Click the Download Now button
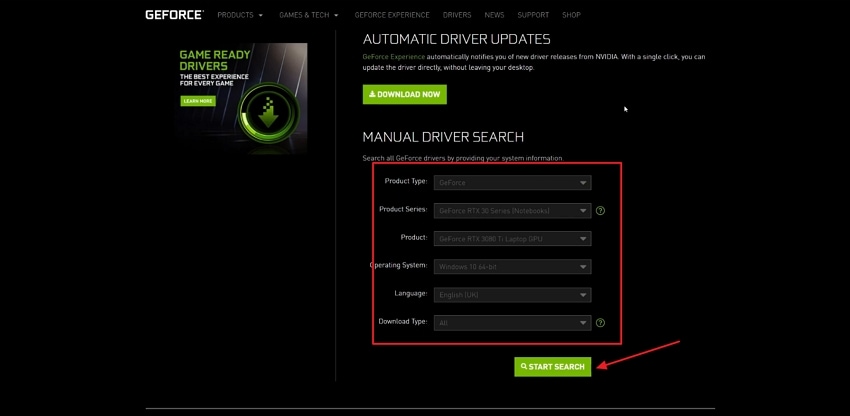Image resolution: width=850 pixels, height=416 pixels. pyautogui.click(x=405, y=94)
